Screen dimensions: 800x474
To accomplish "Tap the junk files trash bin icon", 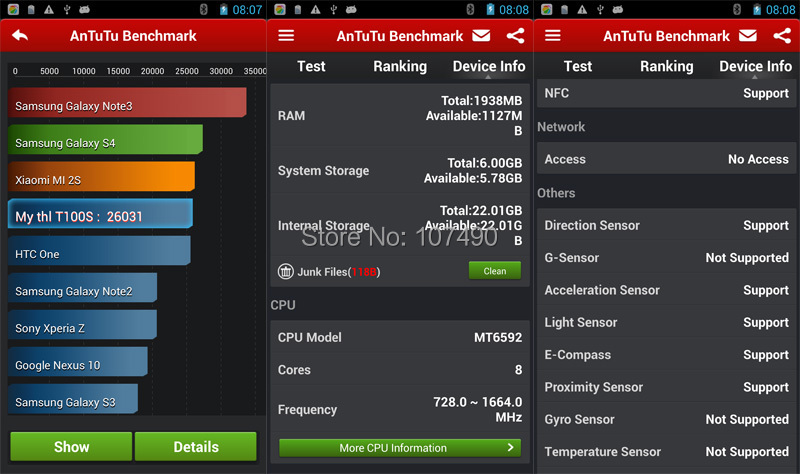I will point(286,271).
